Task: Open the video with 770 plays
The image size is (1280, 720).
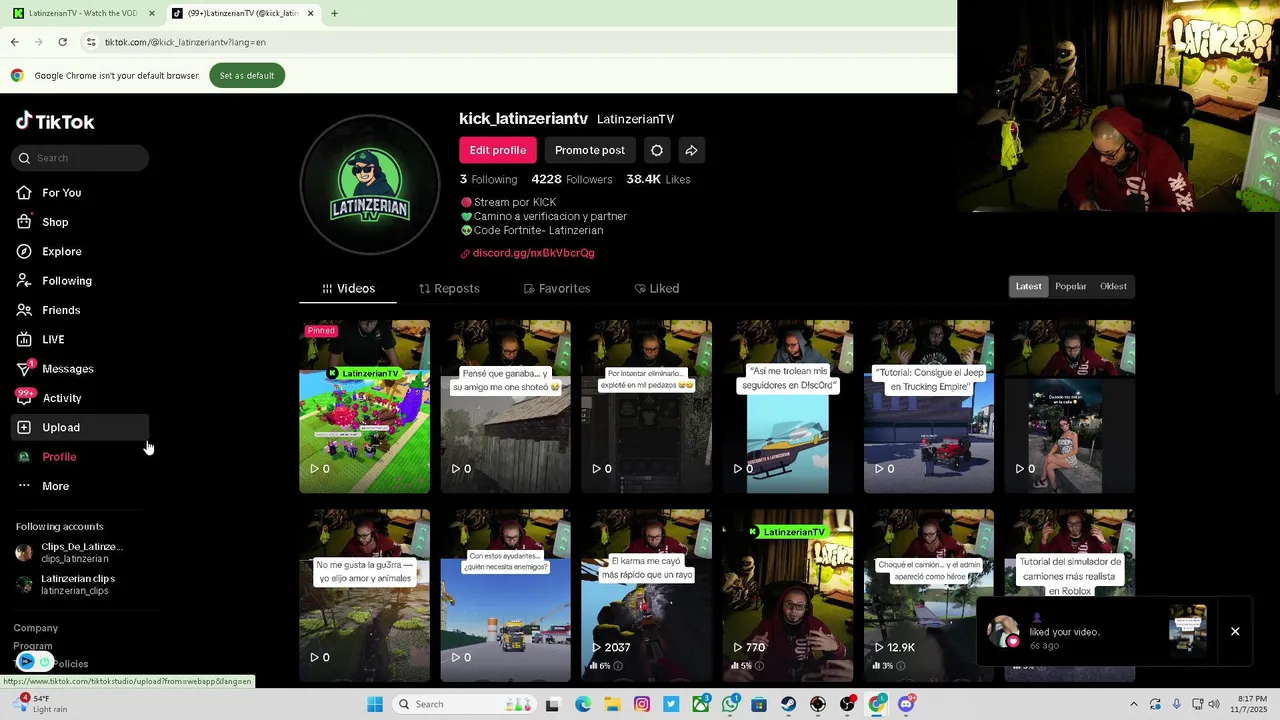Action: (787, 595)
